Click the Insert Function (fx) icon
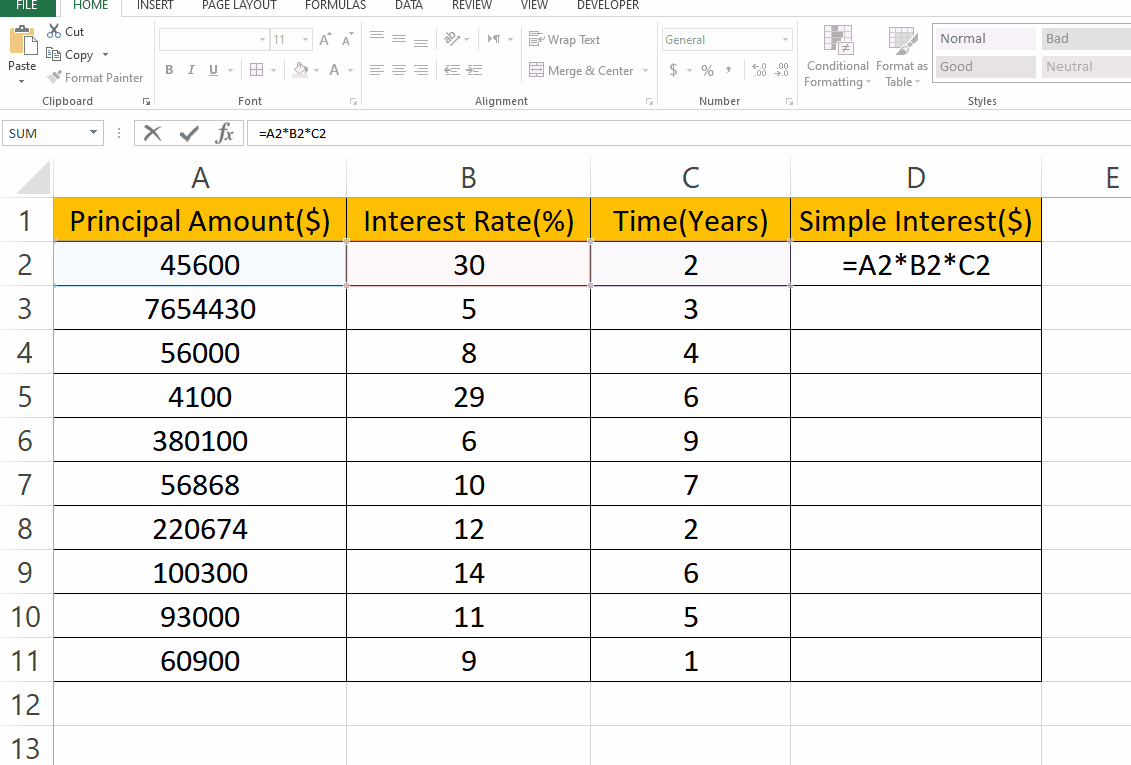Image resolution: width=1131 pixels, height=765 pixels. (x=224, y=132)
